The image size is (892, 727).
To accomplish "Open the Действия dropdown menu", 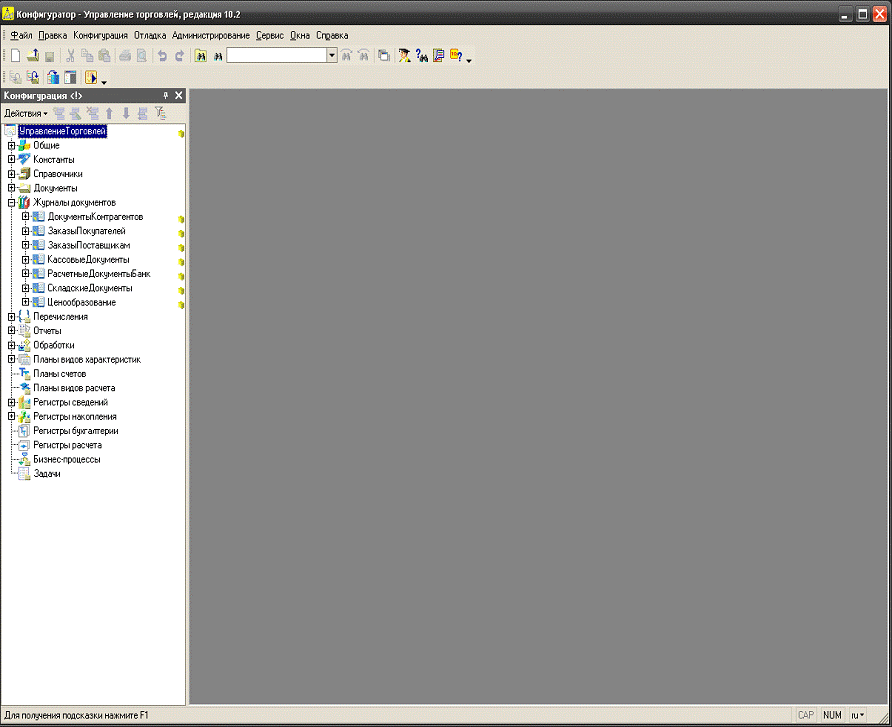I will coord(26,113).
